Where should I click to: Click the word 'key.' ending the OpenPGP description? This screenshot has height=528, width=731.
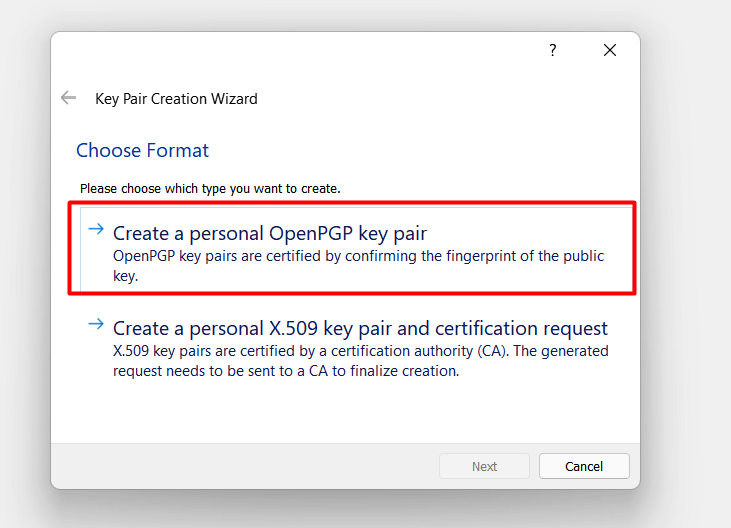(x=125, y=276)
